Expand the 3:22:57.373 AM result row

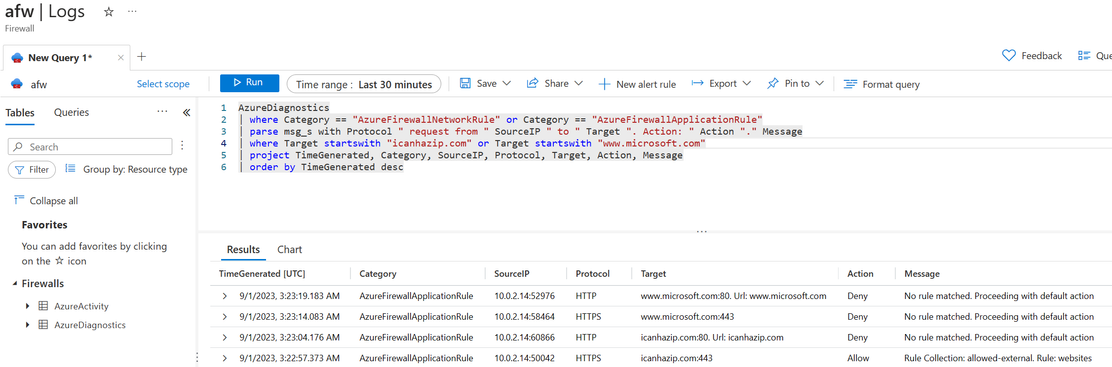[224, 358]
